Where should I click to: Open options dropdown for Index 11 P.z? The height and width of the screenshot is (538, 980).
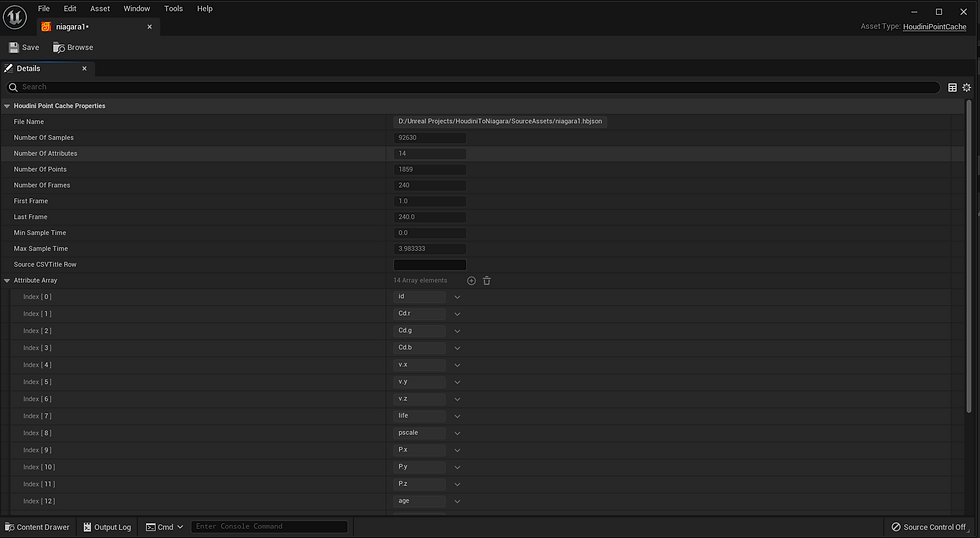click(x=458, y=484)
